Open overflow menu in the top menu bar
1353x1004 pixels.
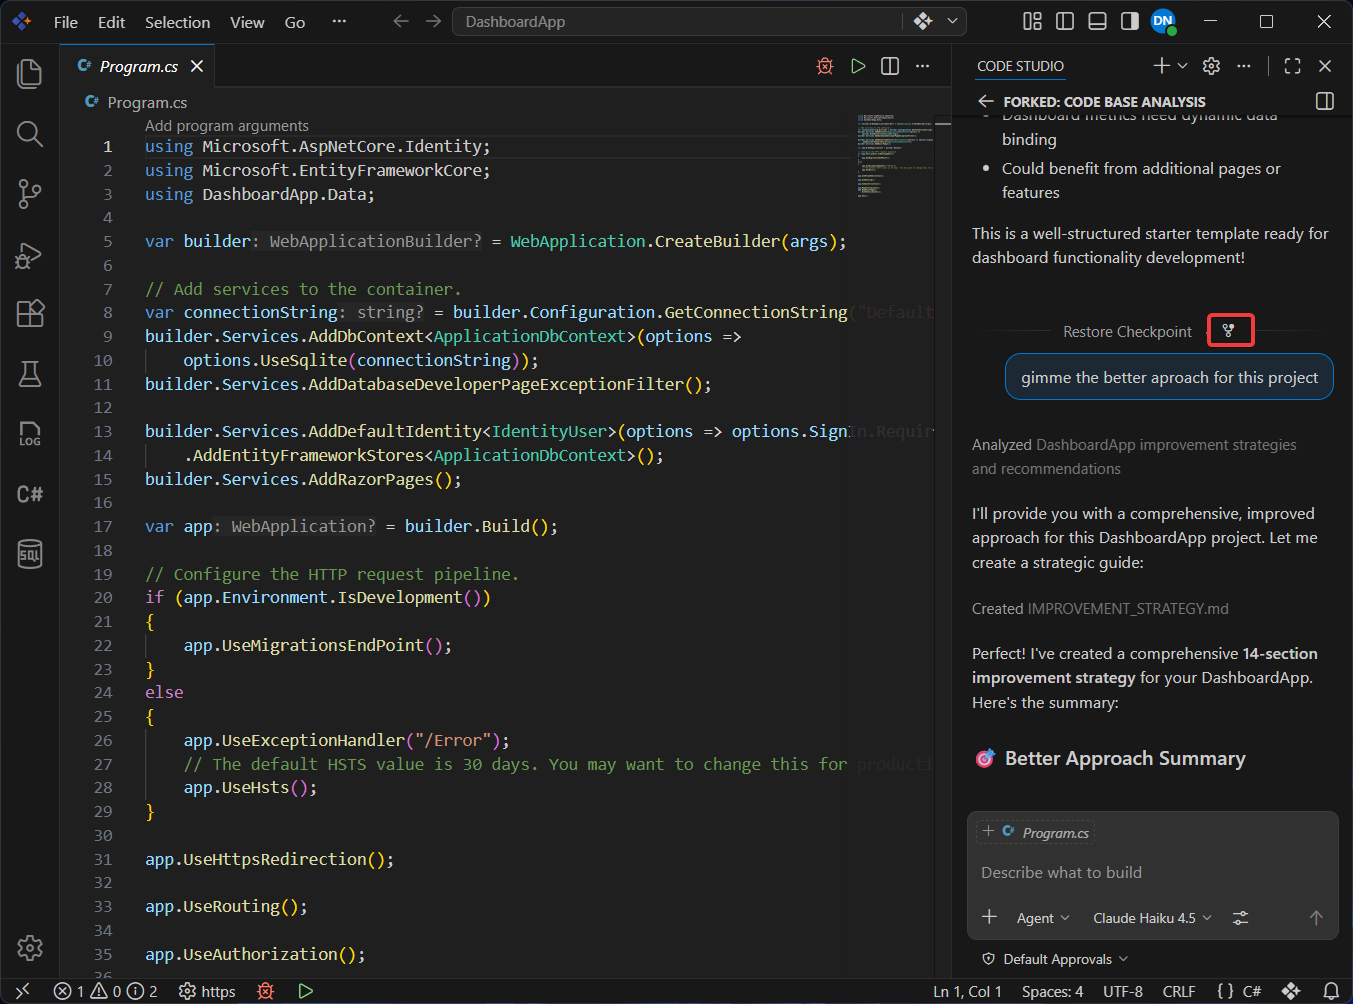(x=339, y=21)
